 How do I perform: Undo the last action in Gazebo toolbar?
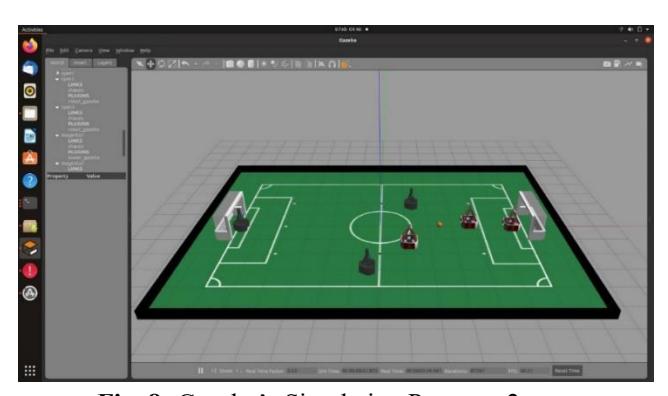click(185, 64)
